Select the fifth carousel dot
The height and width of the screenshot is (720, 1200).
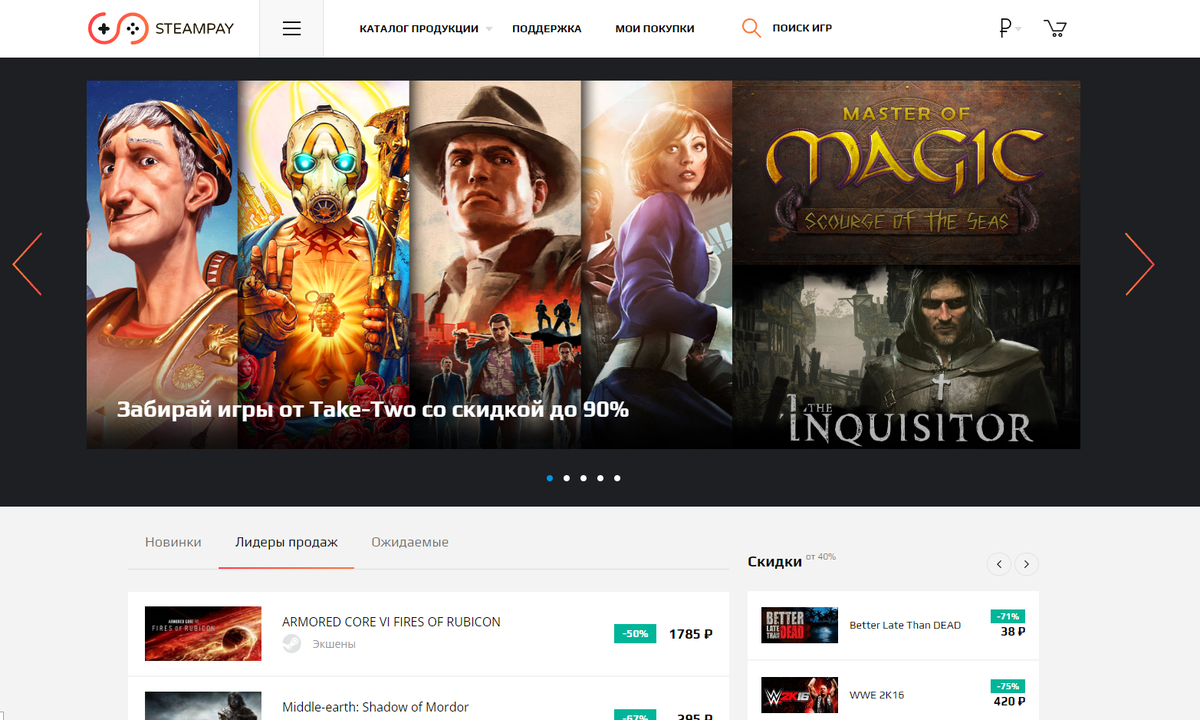pyautogui.click(x=617, y=478)
